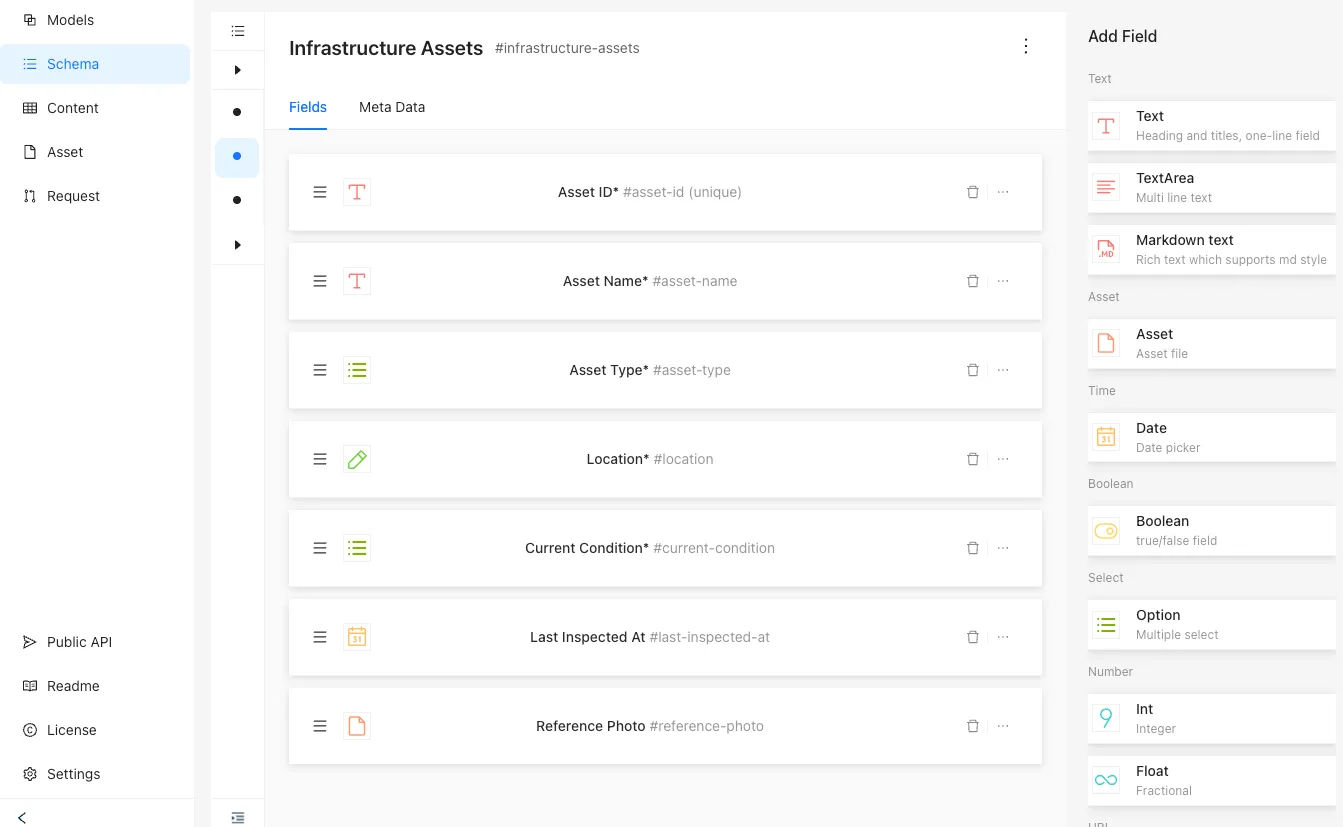Switch to the Meta Data tab
The height and width of the screenshot is (827, 1343).
pos(392,107)
